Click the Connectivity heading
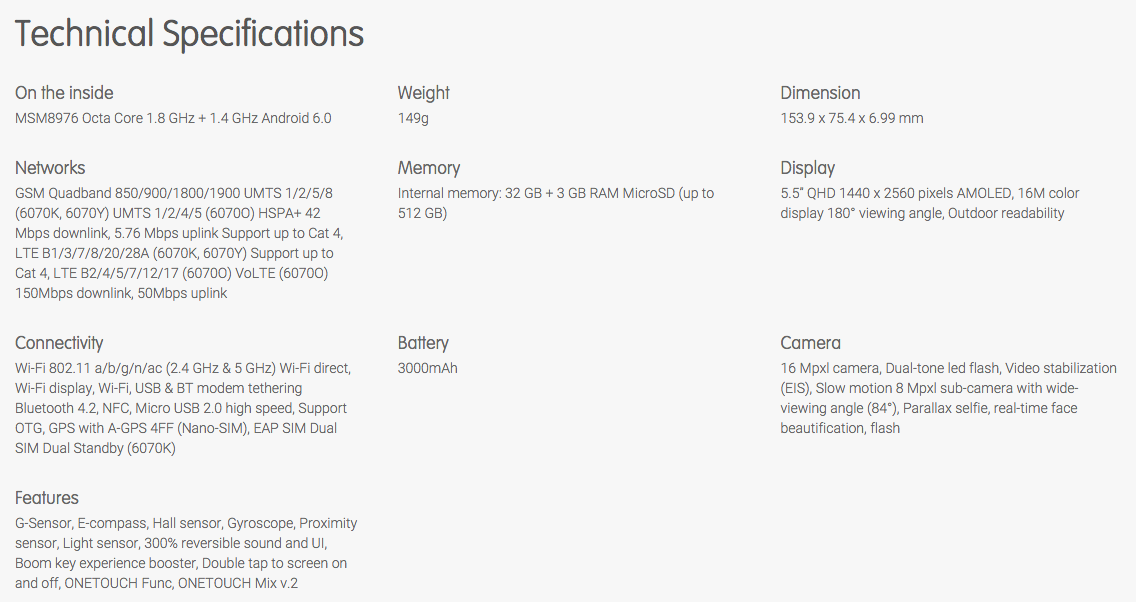 click(59, 343)
